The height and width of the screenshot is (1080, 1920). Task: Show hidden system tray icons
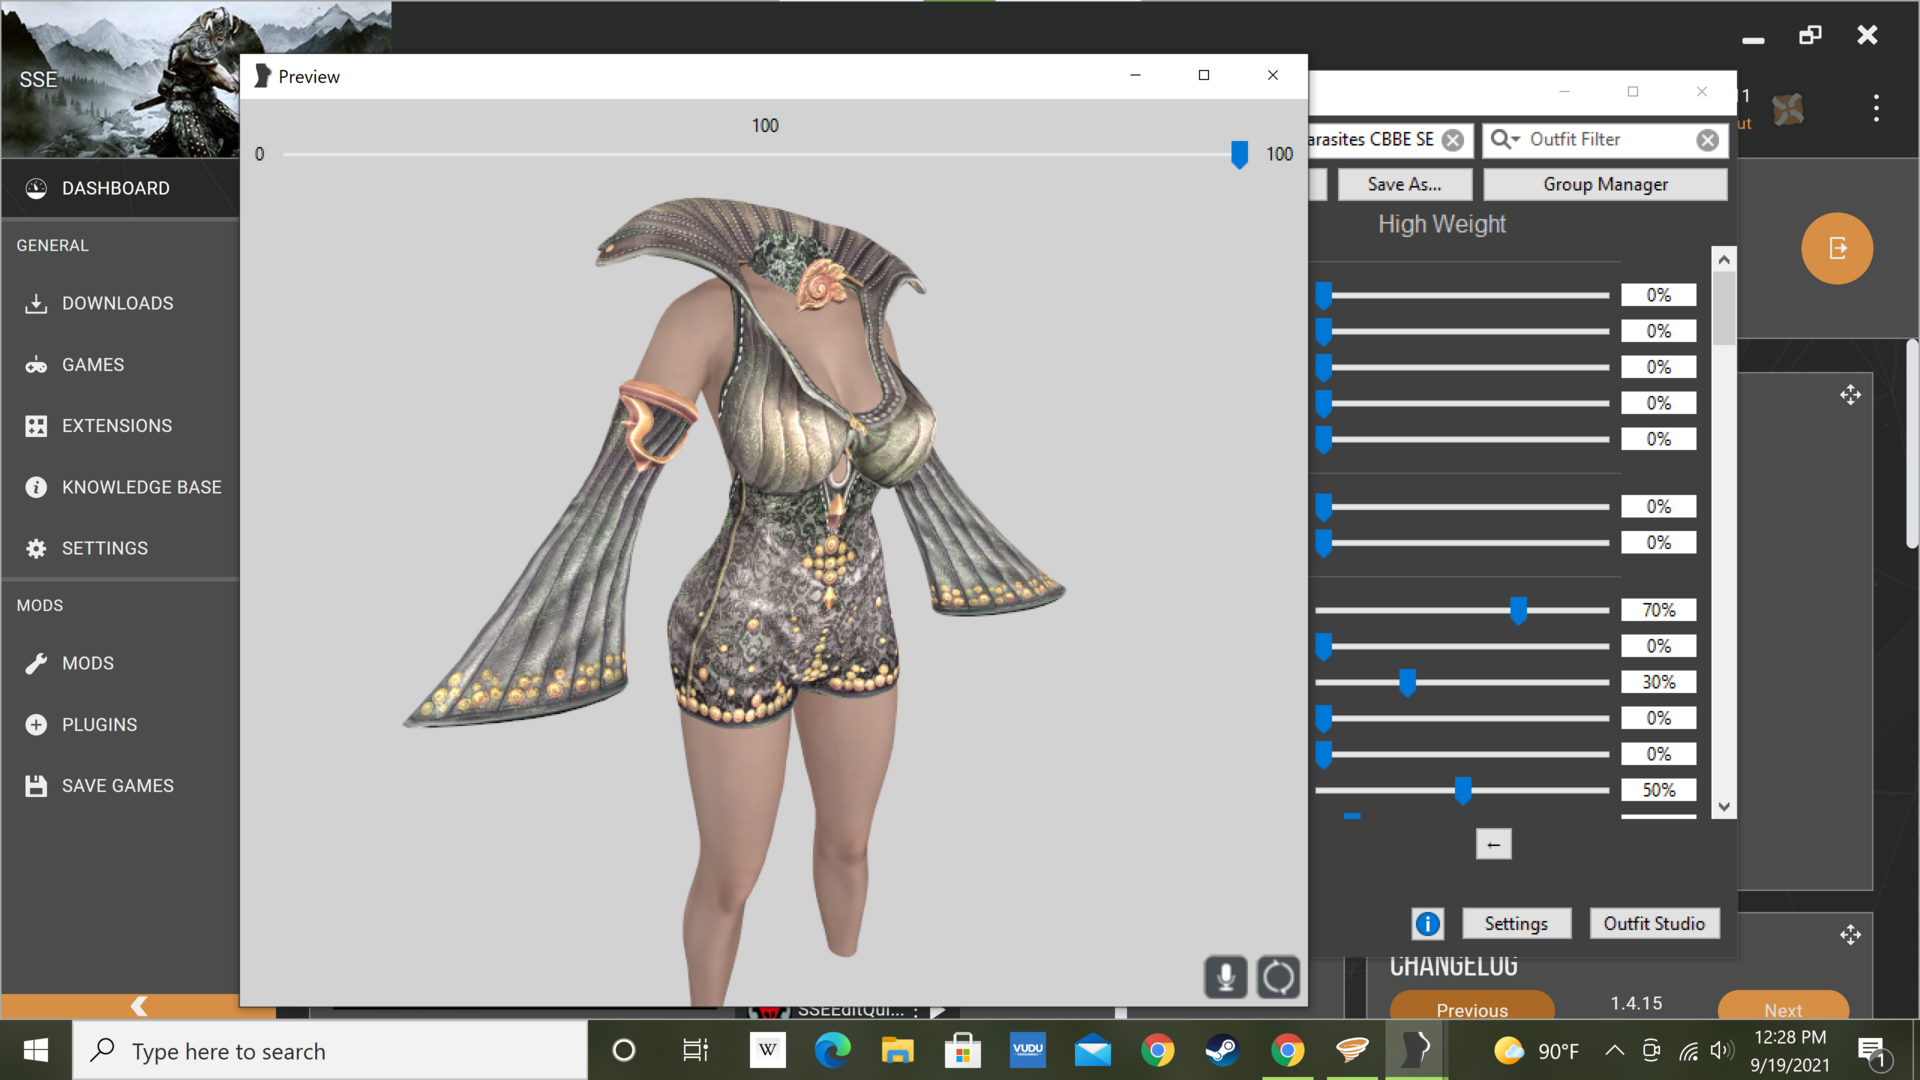point(1614,1051)
